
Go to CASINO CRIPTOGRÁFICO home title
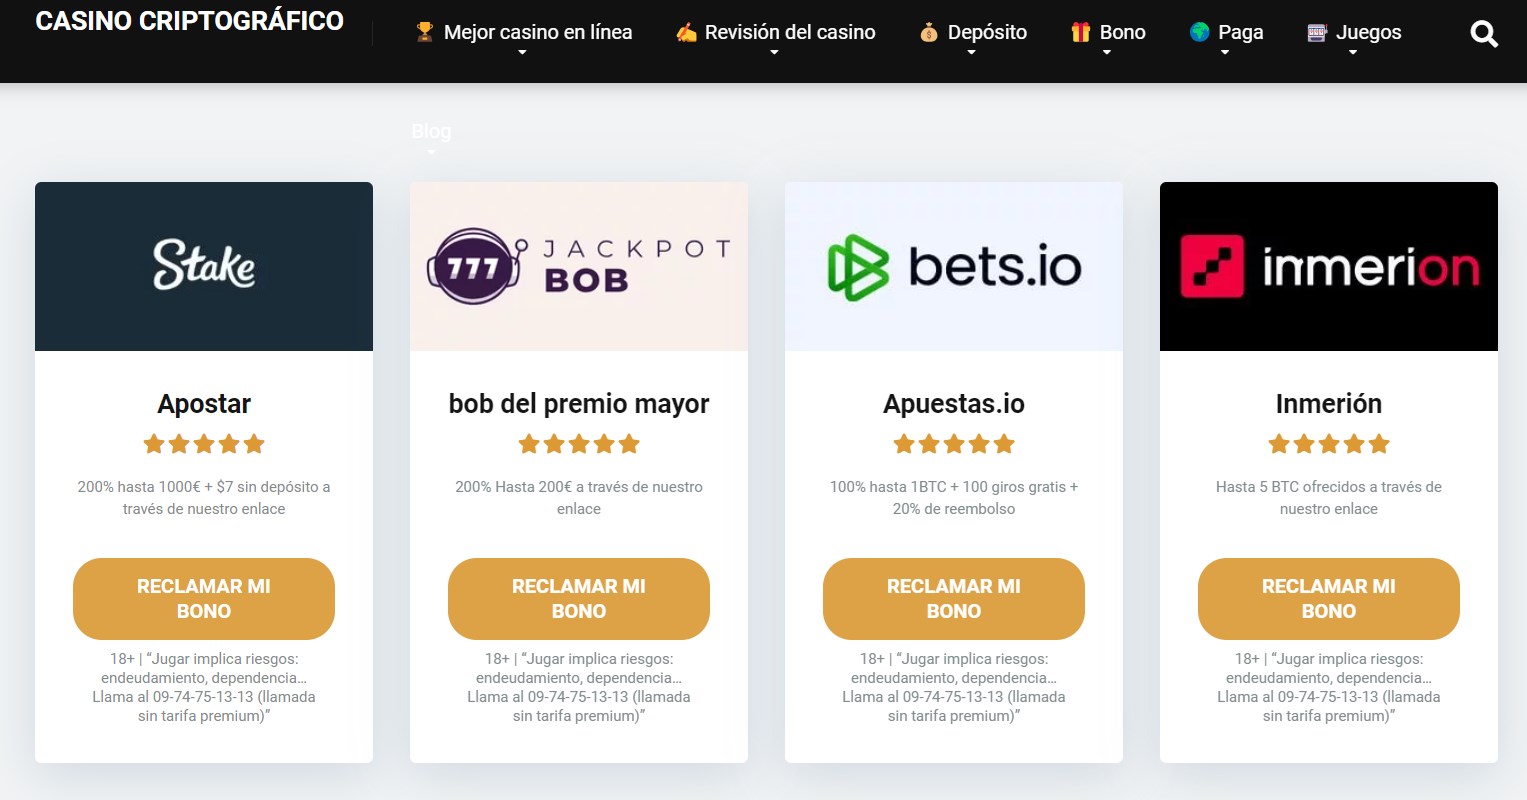[x=190, y=21]
